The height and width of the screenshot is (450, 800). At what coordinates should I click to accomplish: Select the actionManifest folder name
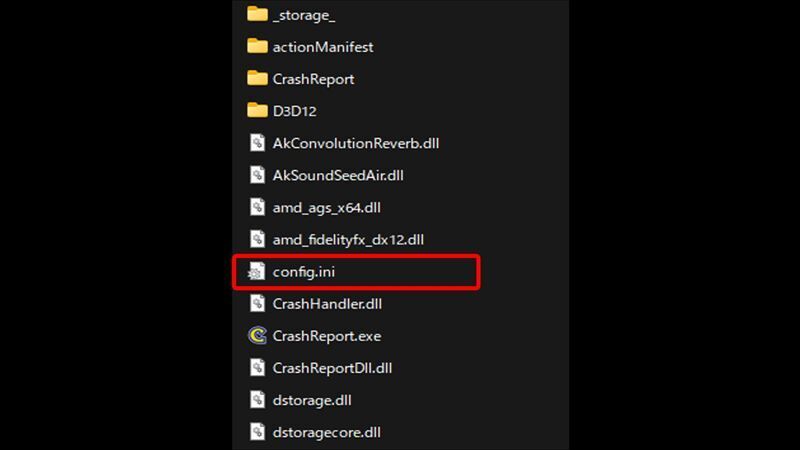[x=323, y=47]
